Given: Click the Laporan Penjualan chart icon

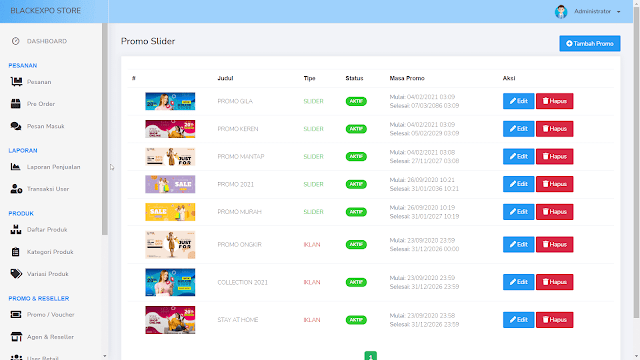Looking at the screenshot, I should click(x=16, y=167).
